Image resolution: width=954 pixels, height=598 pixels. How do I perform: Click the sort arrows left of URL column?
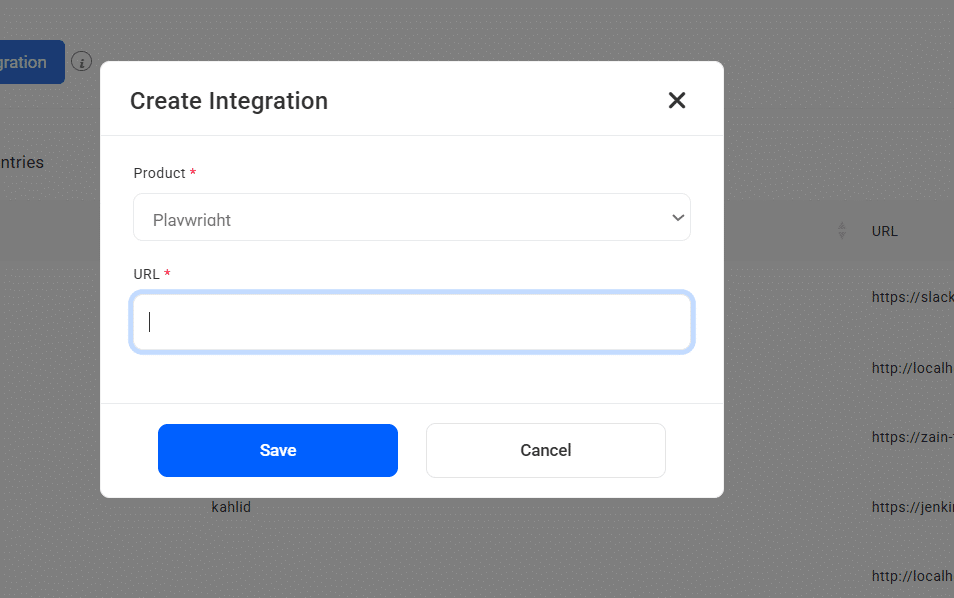(841, 231)
